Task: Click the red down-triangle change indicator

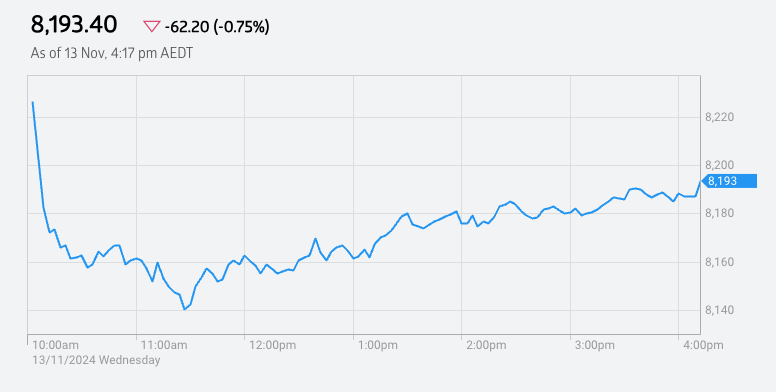Action: click(x=151, y=27)
